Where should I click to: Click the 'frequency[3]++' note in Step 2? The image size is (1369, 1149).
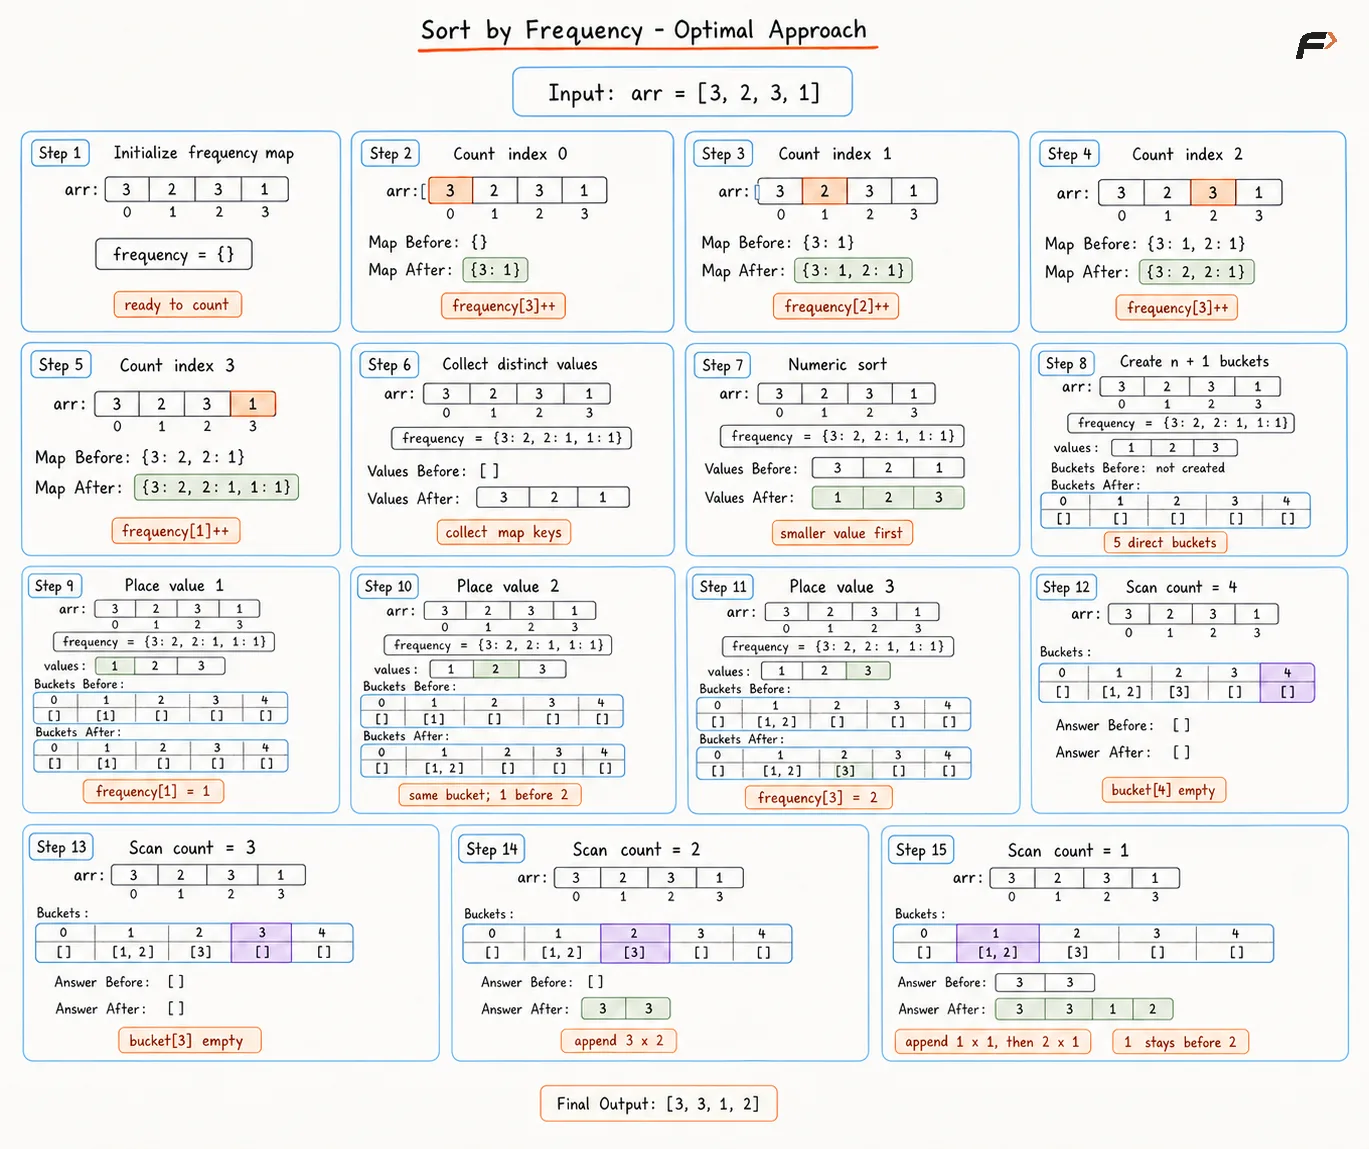coord(503,305)
